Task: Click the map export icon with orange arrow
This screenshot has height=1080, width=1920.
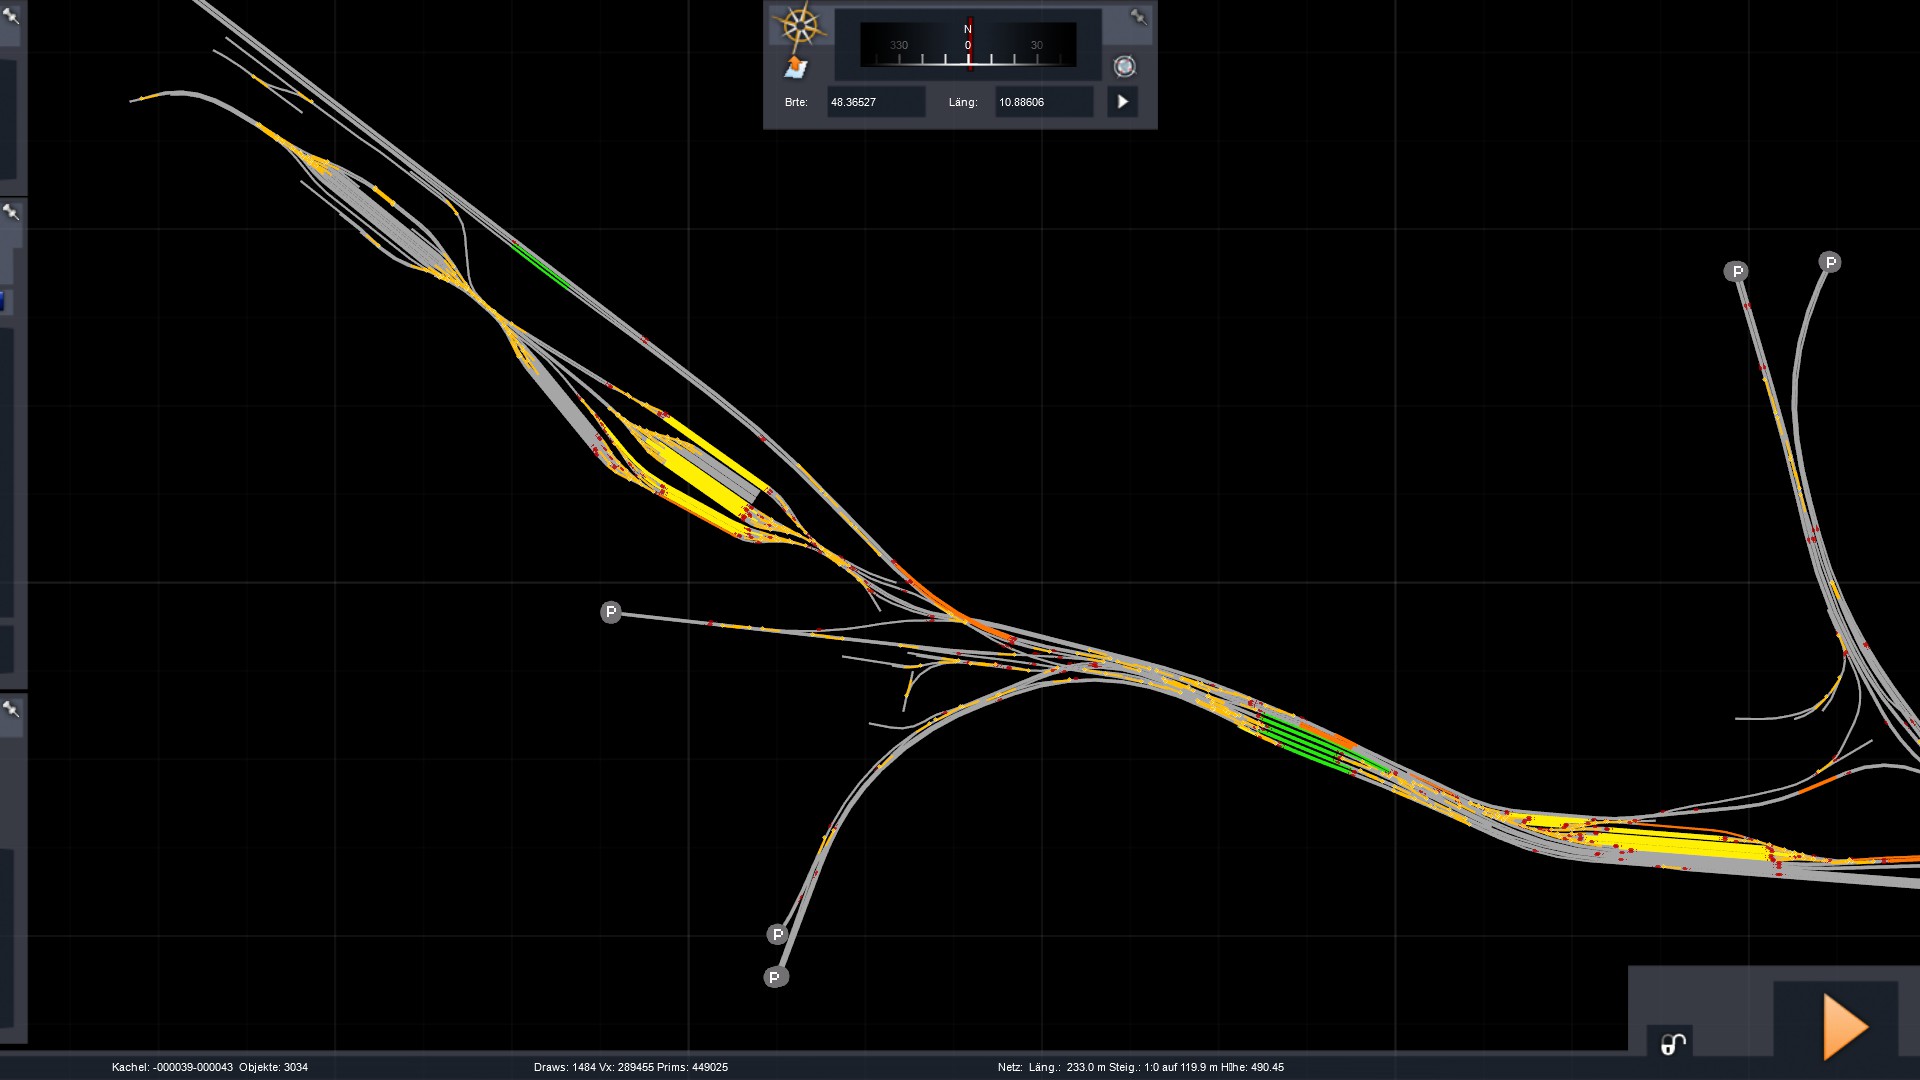Action: (795, 67)
